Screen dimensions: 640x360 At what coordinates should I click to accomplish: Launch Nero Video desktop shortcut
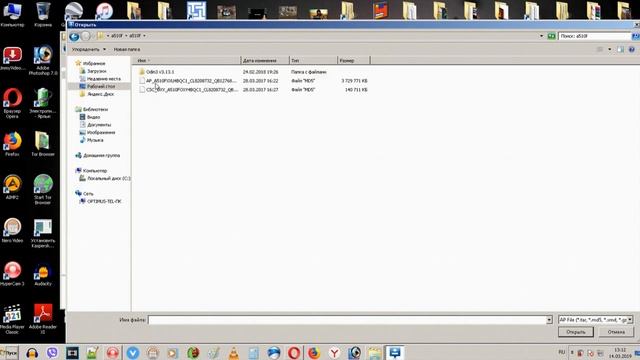coord(12,231)
